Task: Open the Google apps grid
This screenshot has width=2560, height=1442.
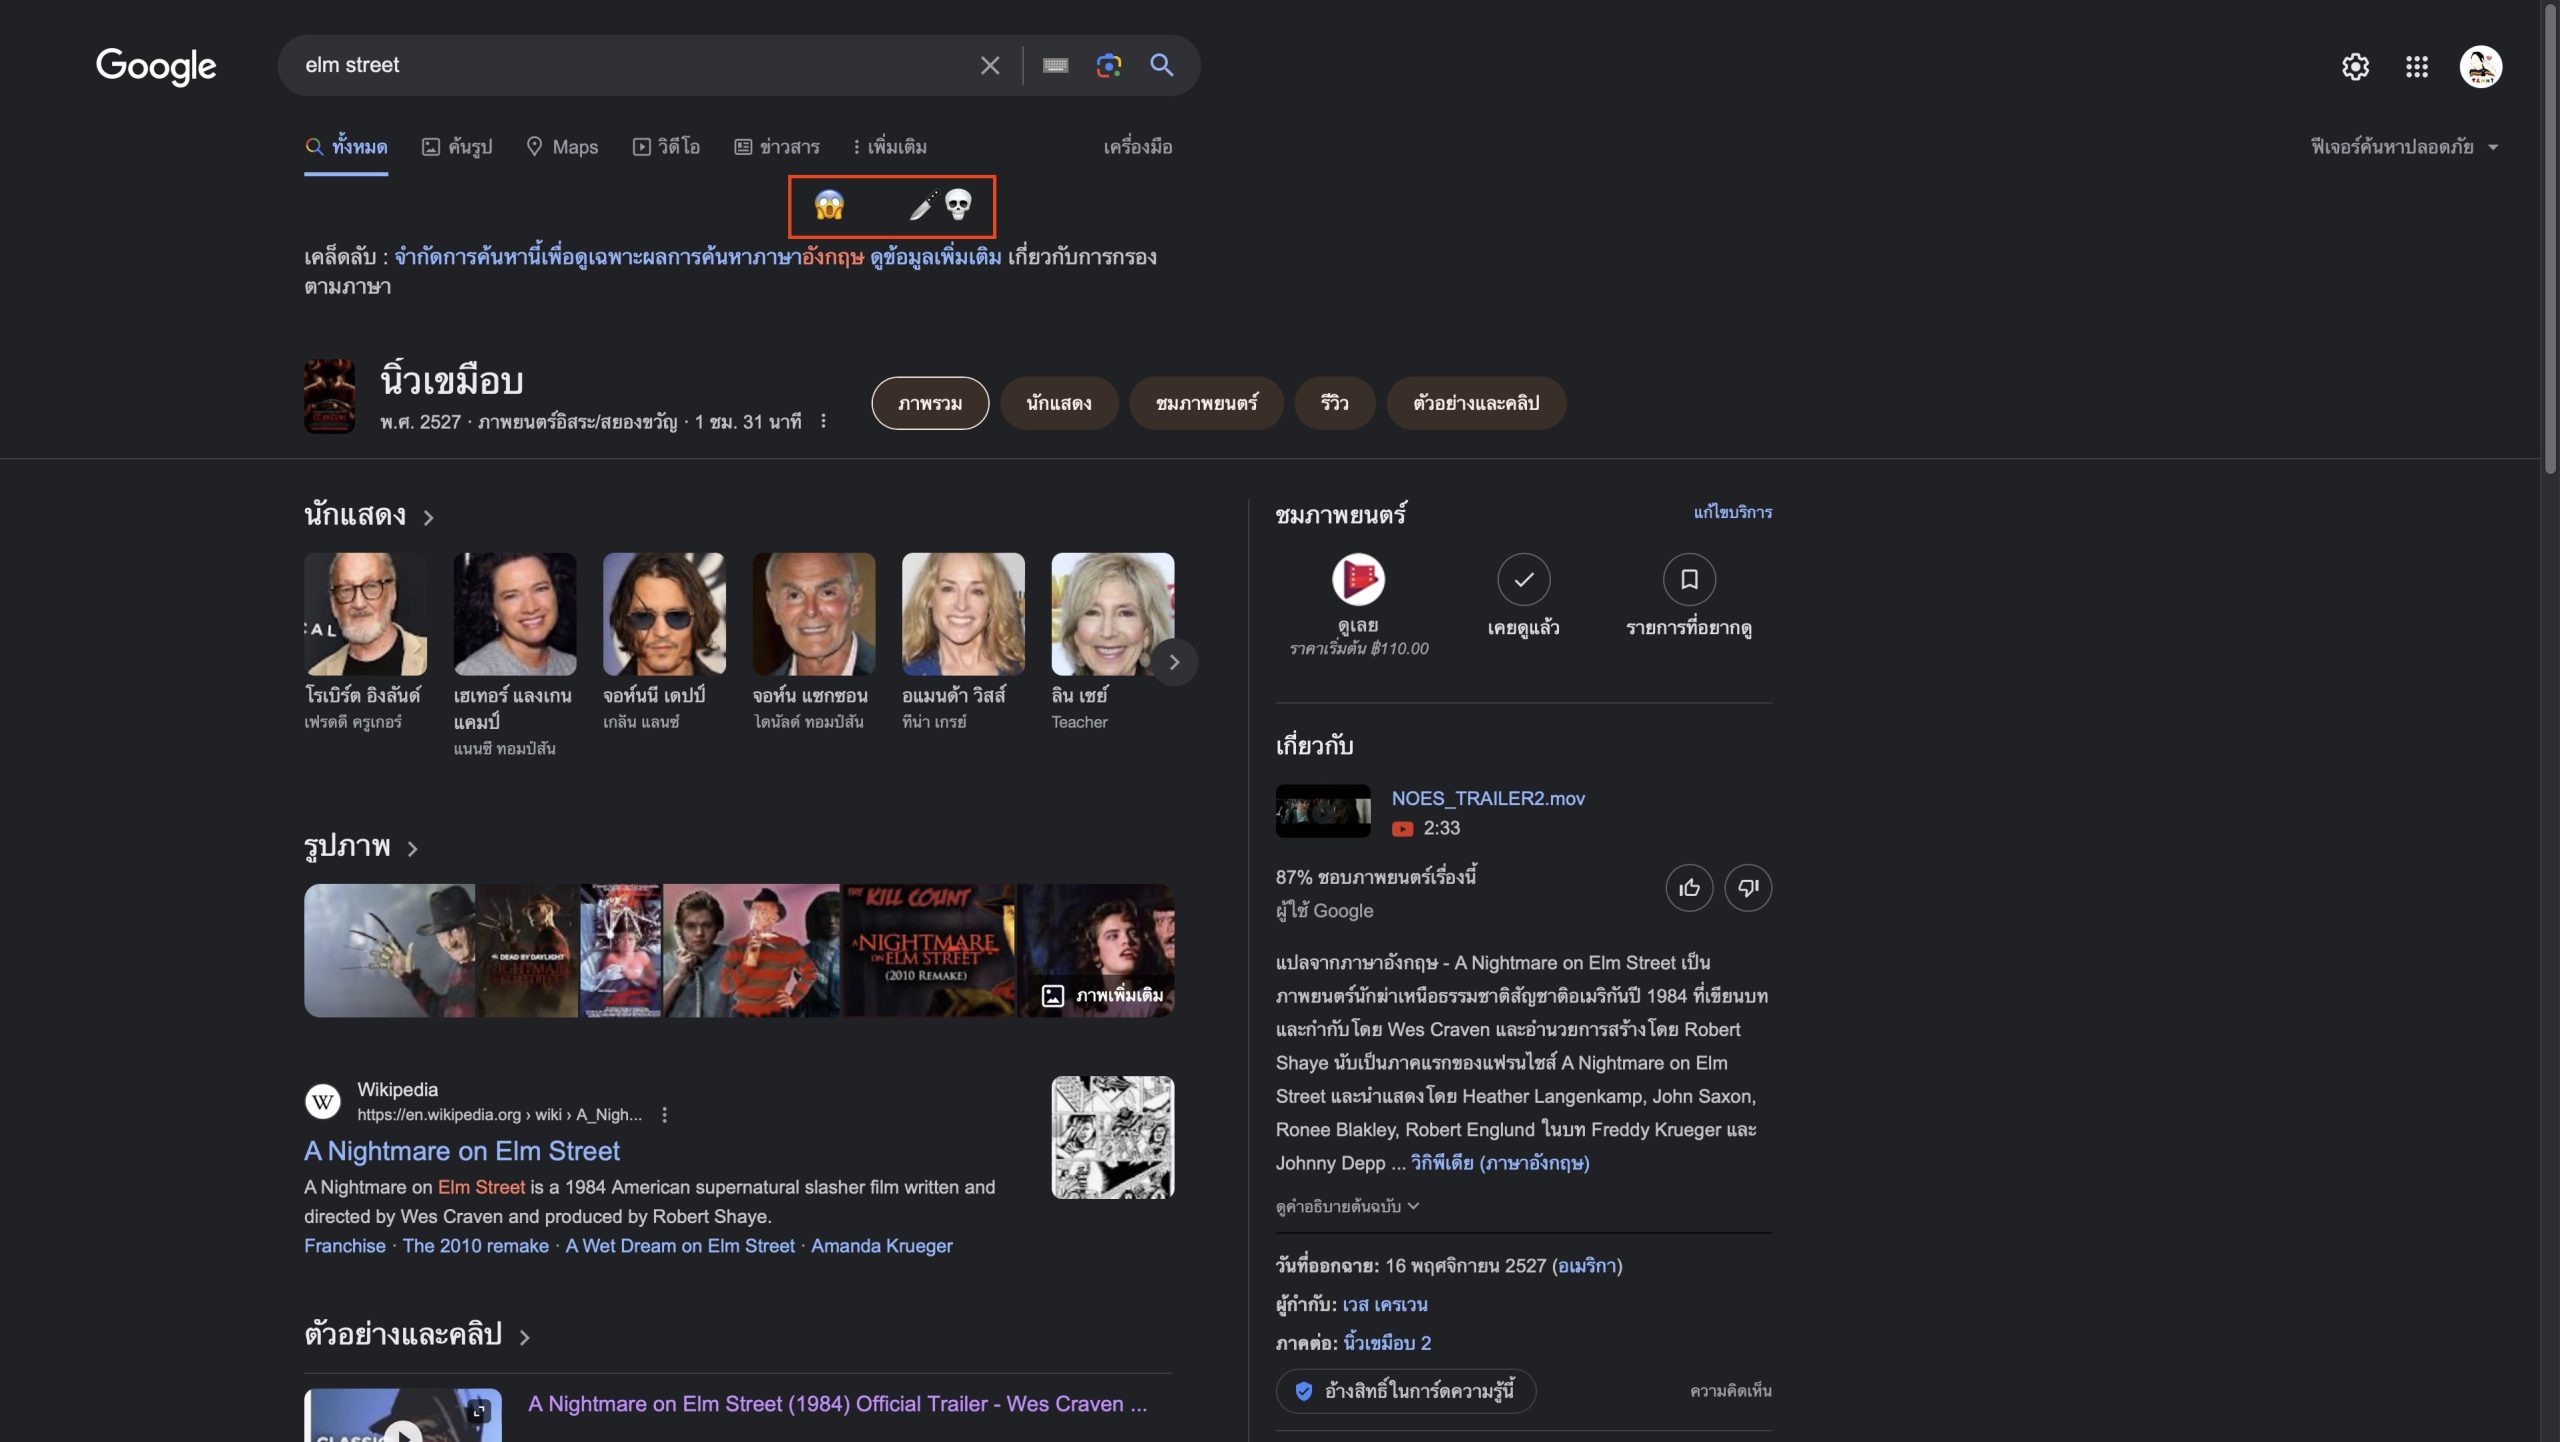Action: pos(2416,67)
